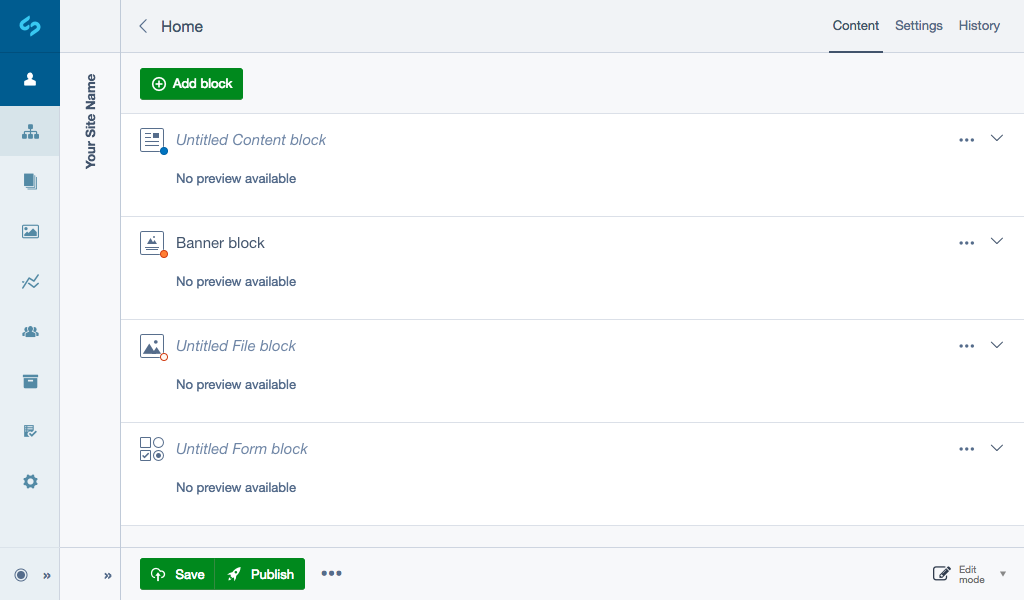
Task: Open the archive/modules box icon
Action: [x=30, y=381]
